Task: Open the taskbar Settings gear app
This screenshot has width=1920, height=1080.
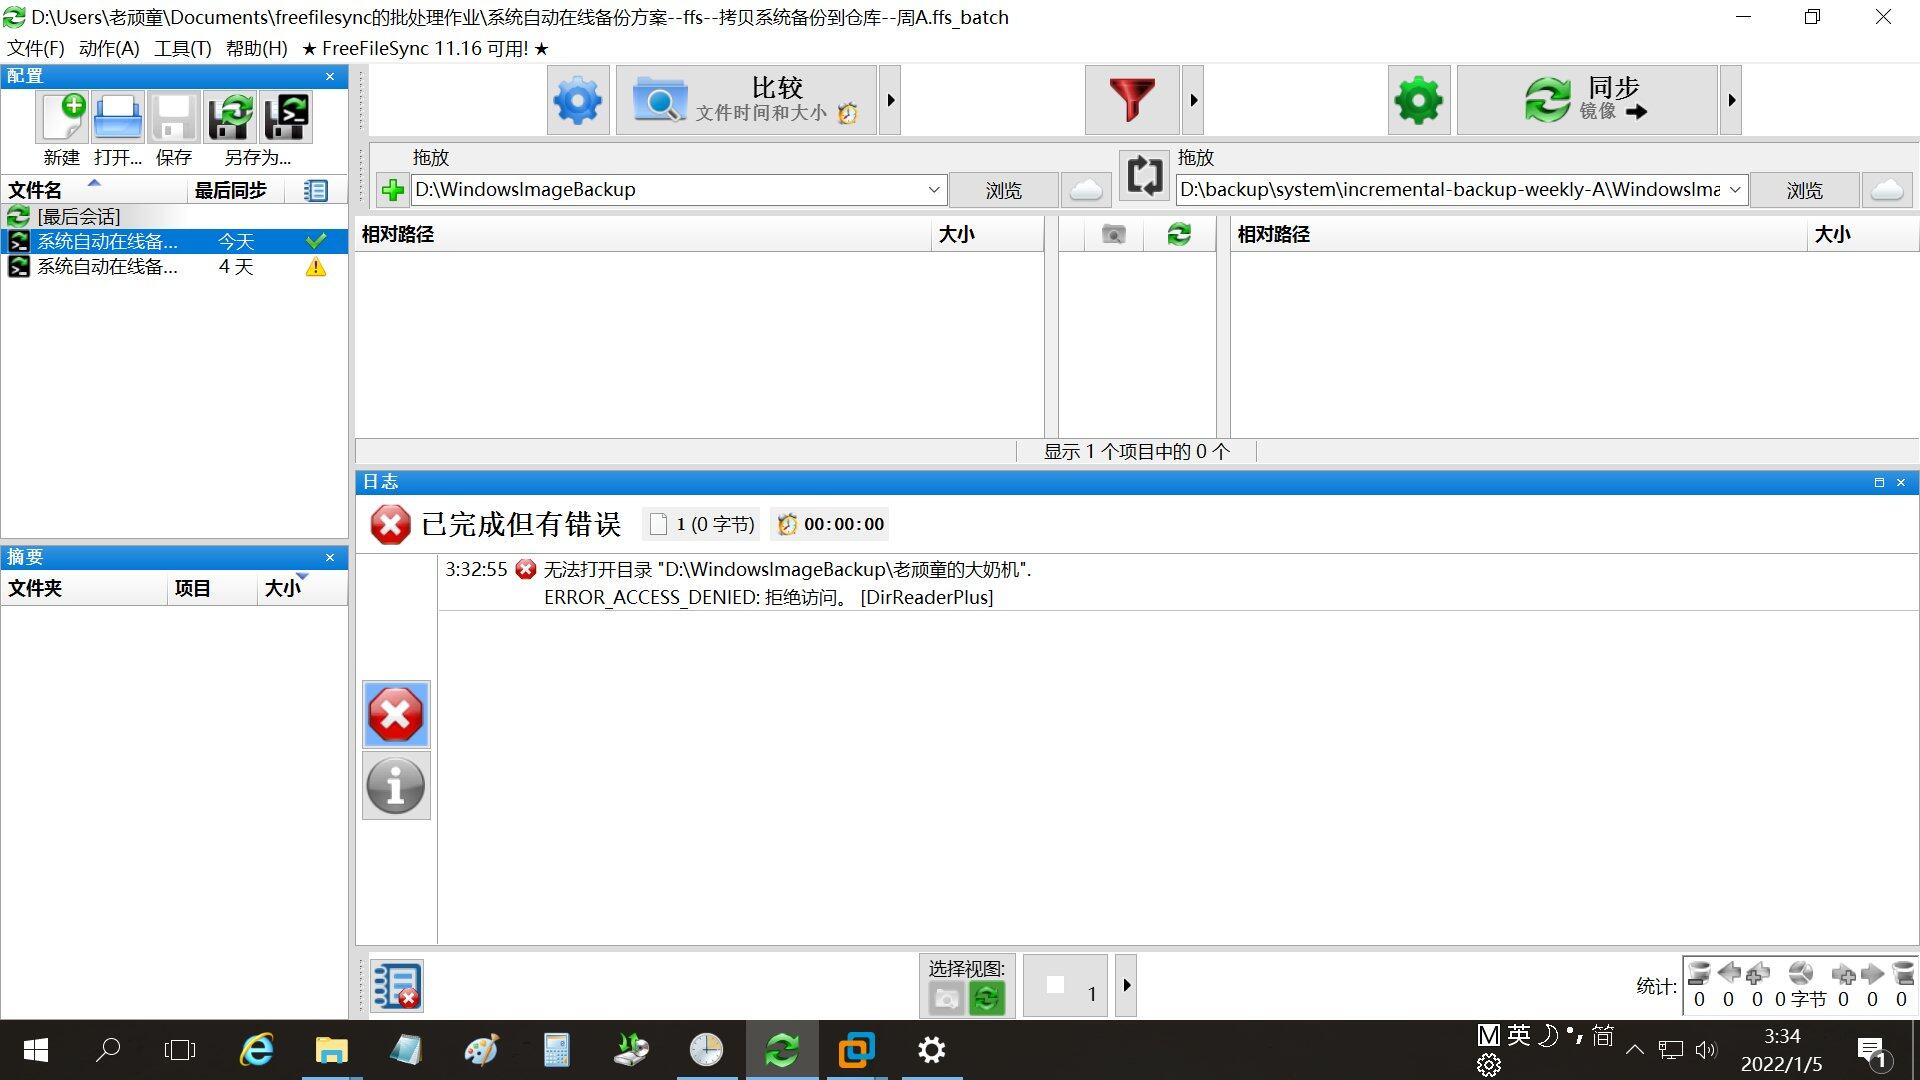Action: click(x=931, y=1050)
